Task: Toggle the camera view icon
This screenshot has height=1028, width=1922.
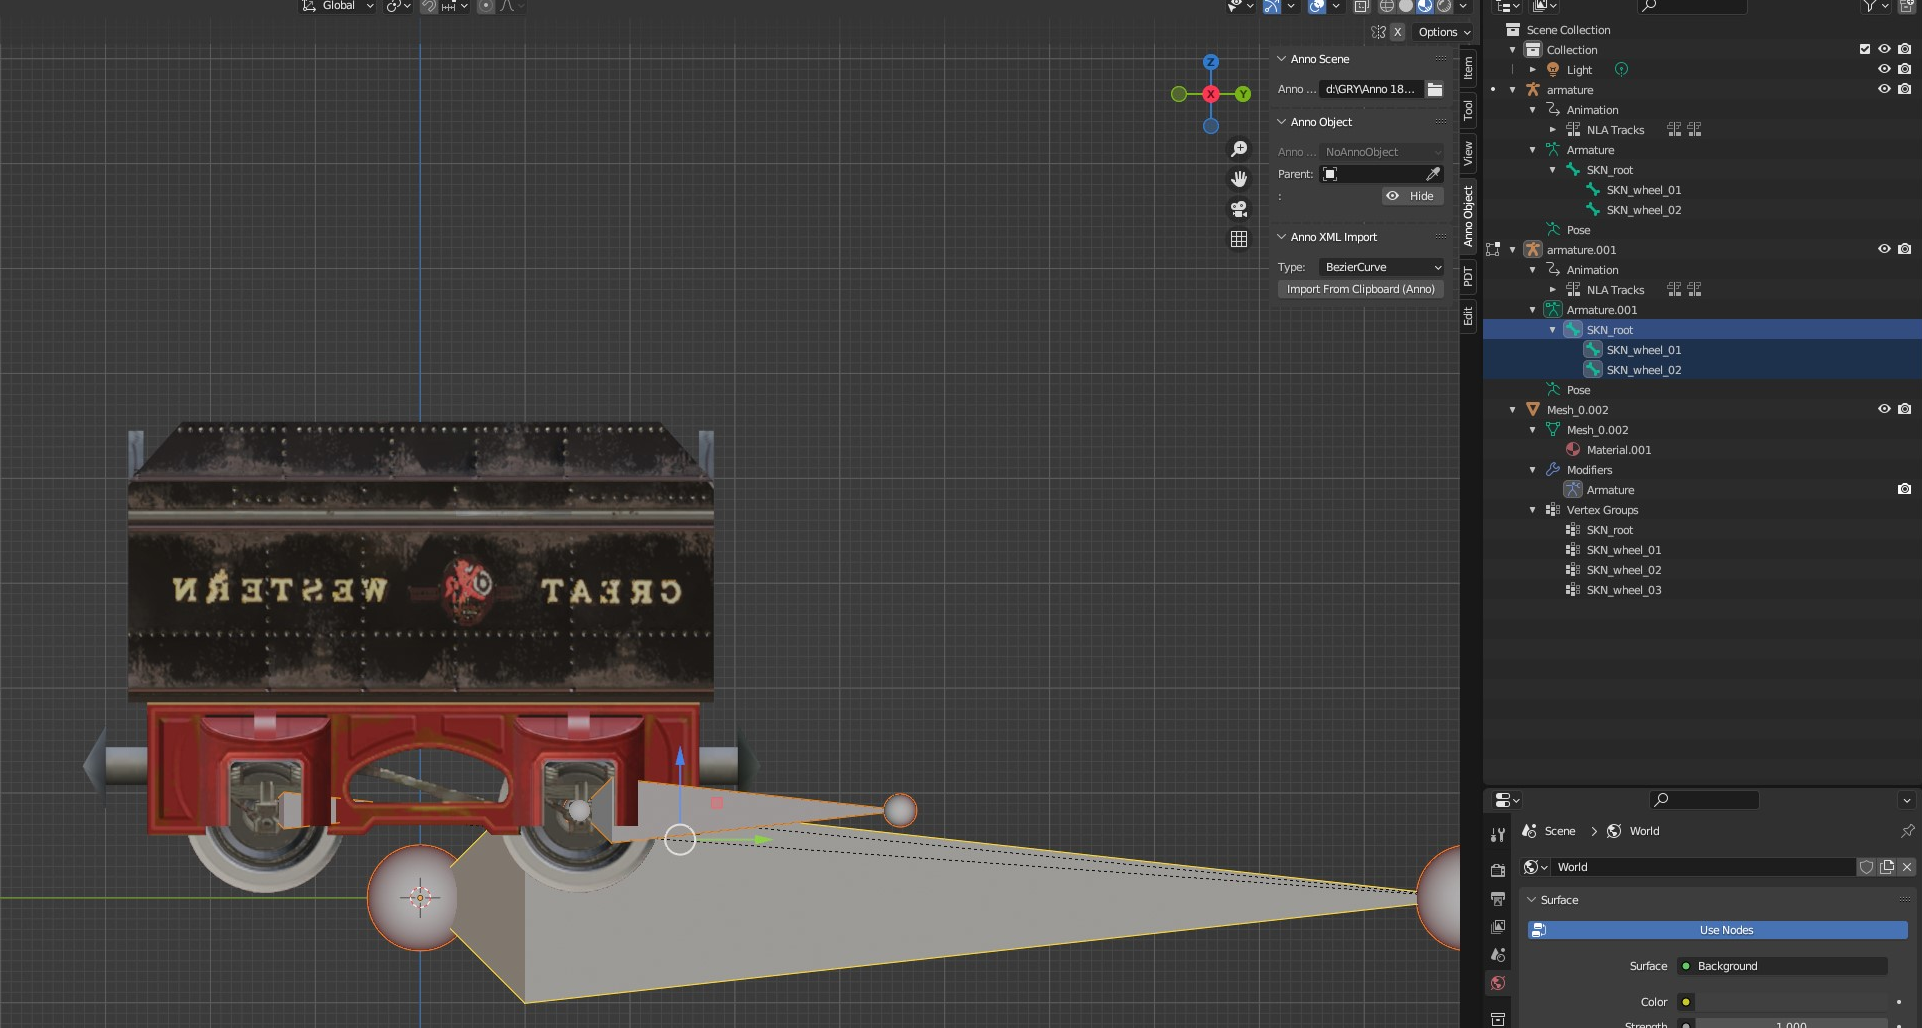Action: (x=1239, y=209)
